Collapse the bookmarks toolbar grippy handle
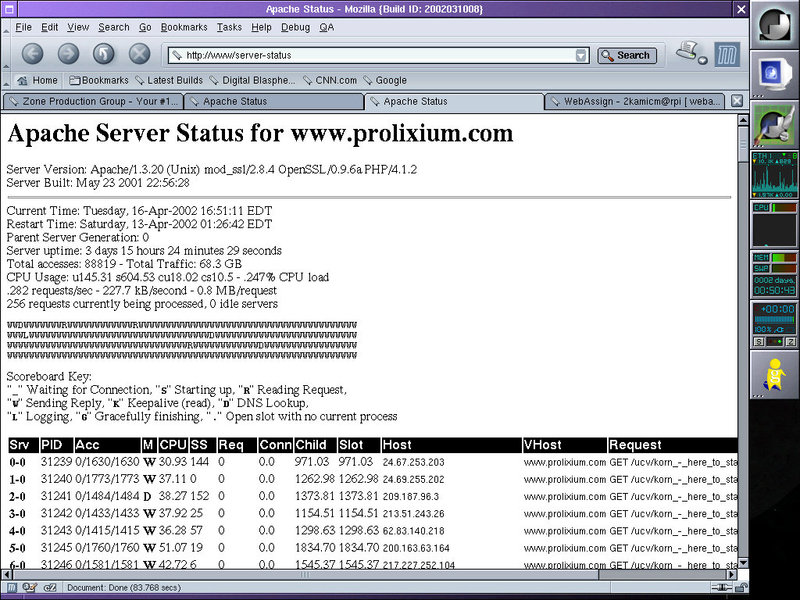The width and height of the screenshot is (800, 600). pos(6,80)
